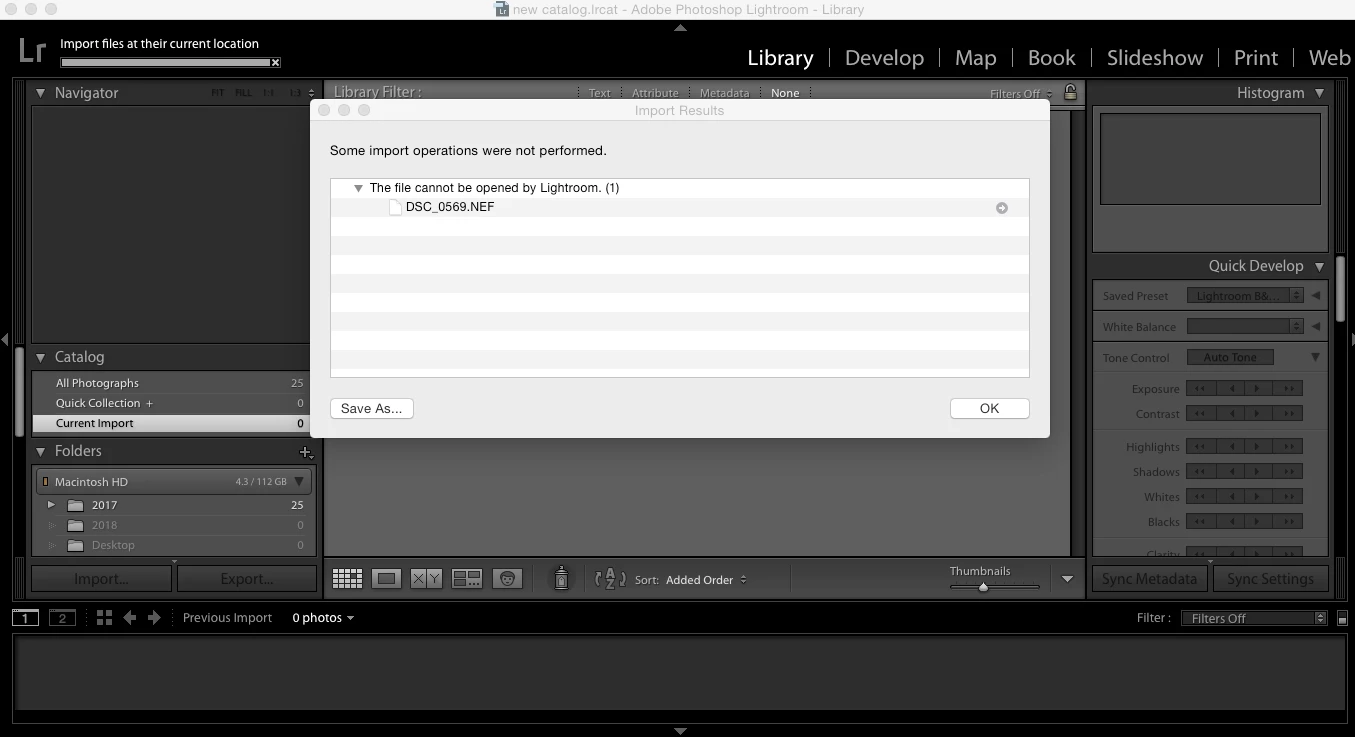This screenshot has width=1355, height=737.
Task: Open the Filters Off dropdown in filmstrip
Action: pyautogui.click(x=1254, y=618)
